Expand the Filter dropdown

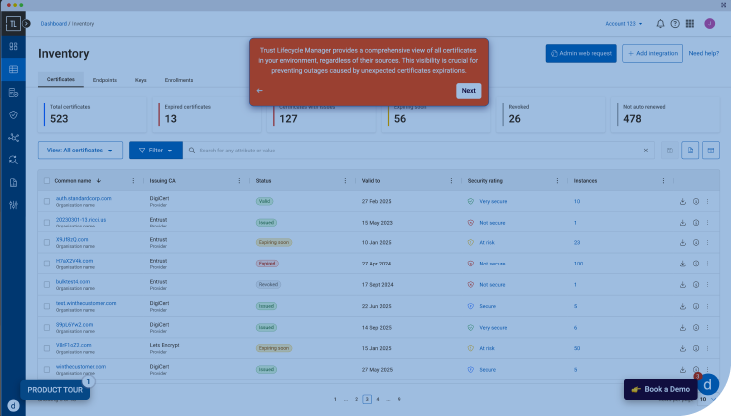tap(155, 150)
